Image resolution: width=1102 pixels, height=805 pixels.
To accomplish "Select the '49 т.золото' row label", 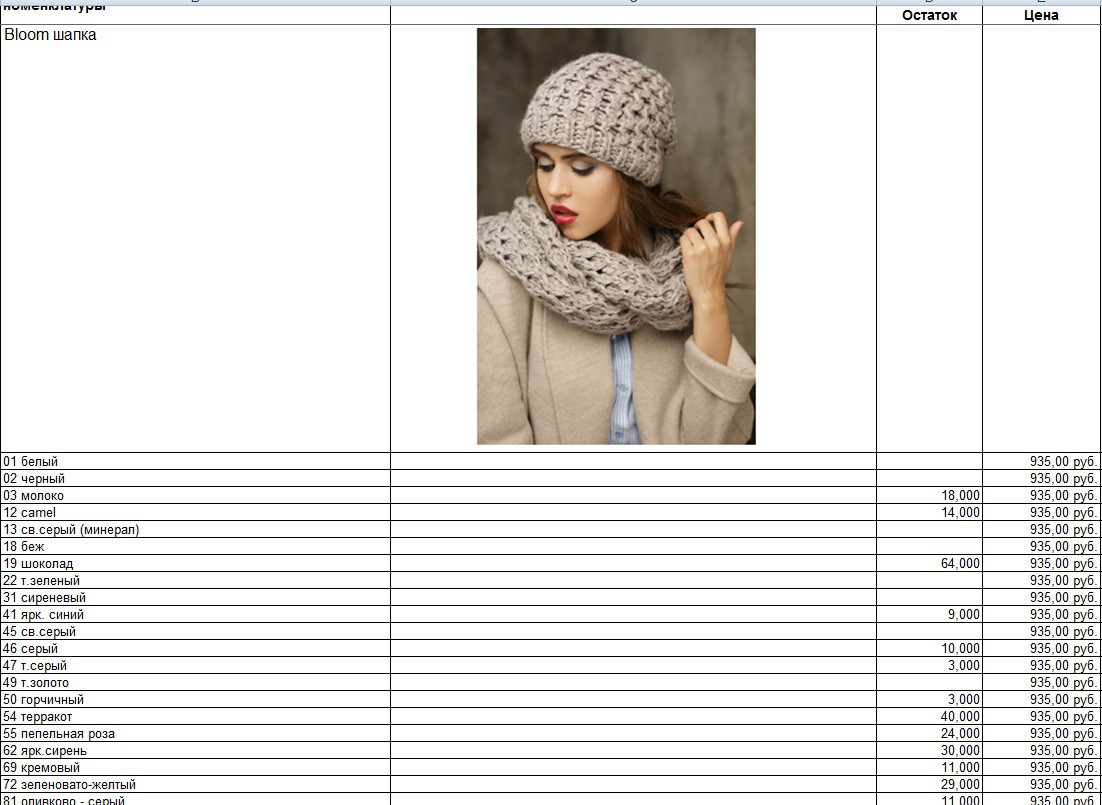I will 36,683.
